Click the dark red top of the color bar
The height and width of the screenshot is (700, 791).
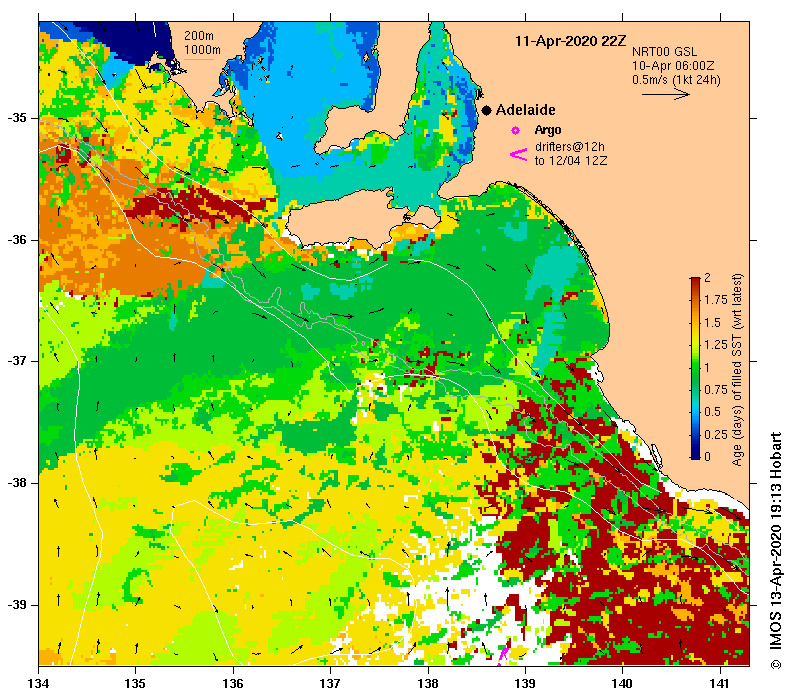pyautogui.click(x=695, y=280)
